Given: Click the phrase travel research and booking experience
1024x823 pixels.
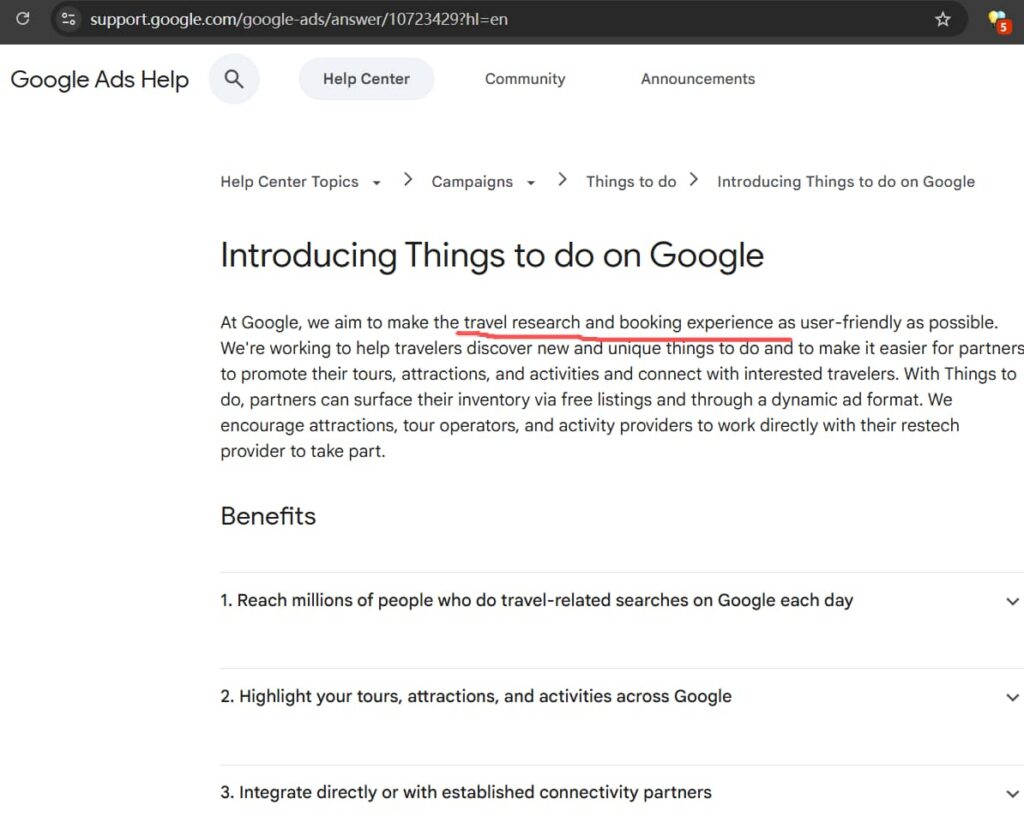Looking at the screenshot, I should [618, 323].
